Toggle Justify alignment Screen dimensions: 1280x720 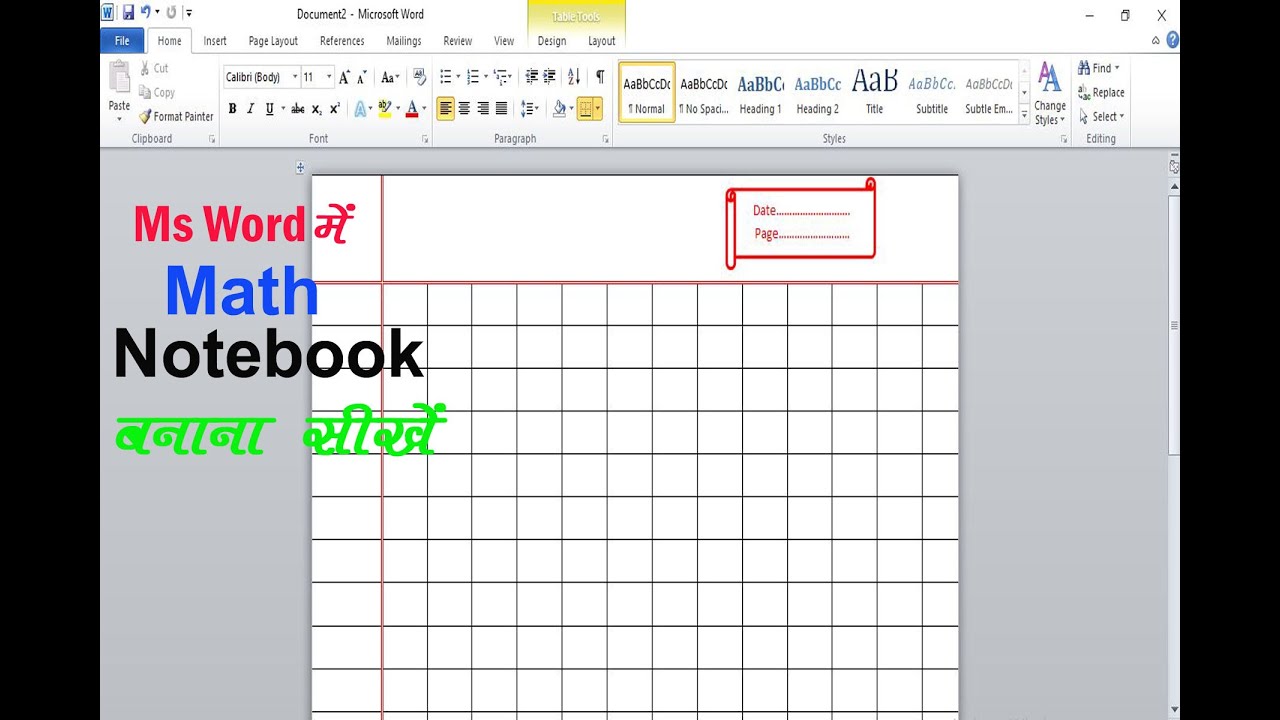coord(501,109)
